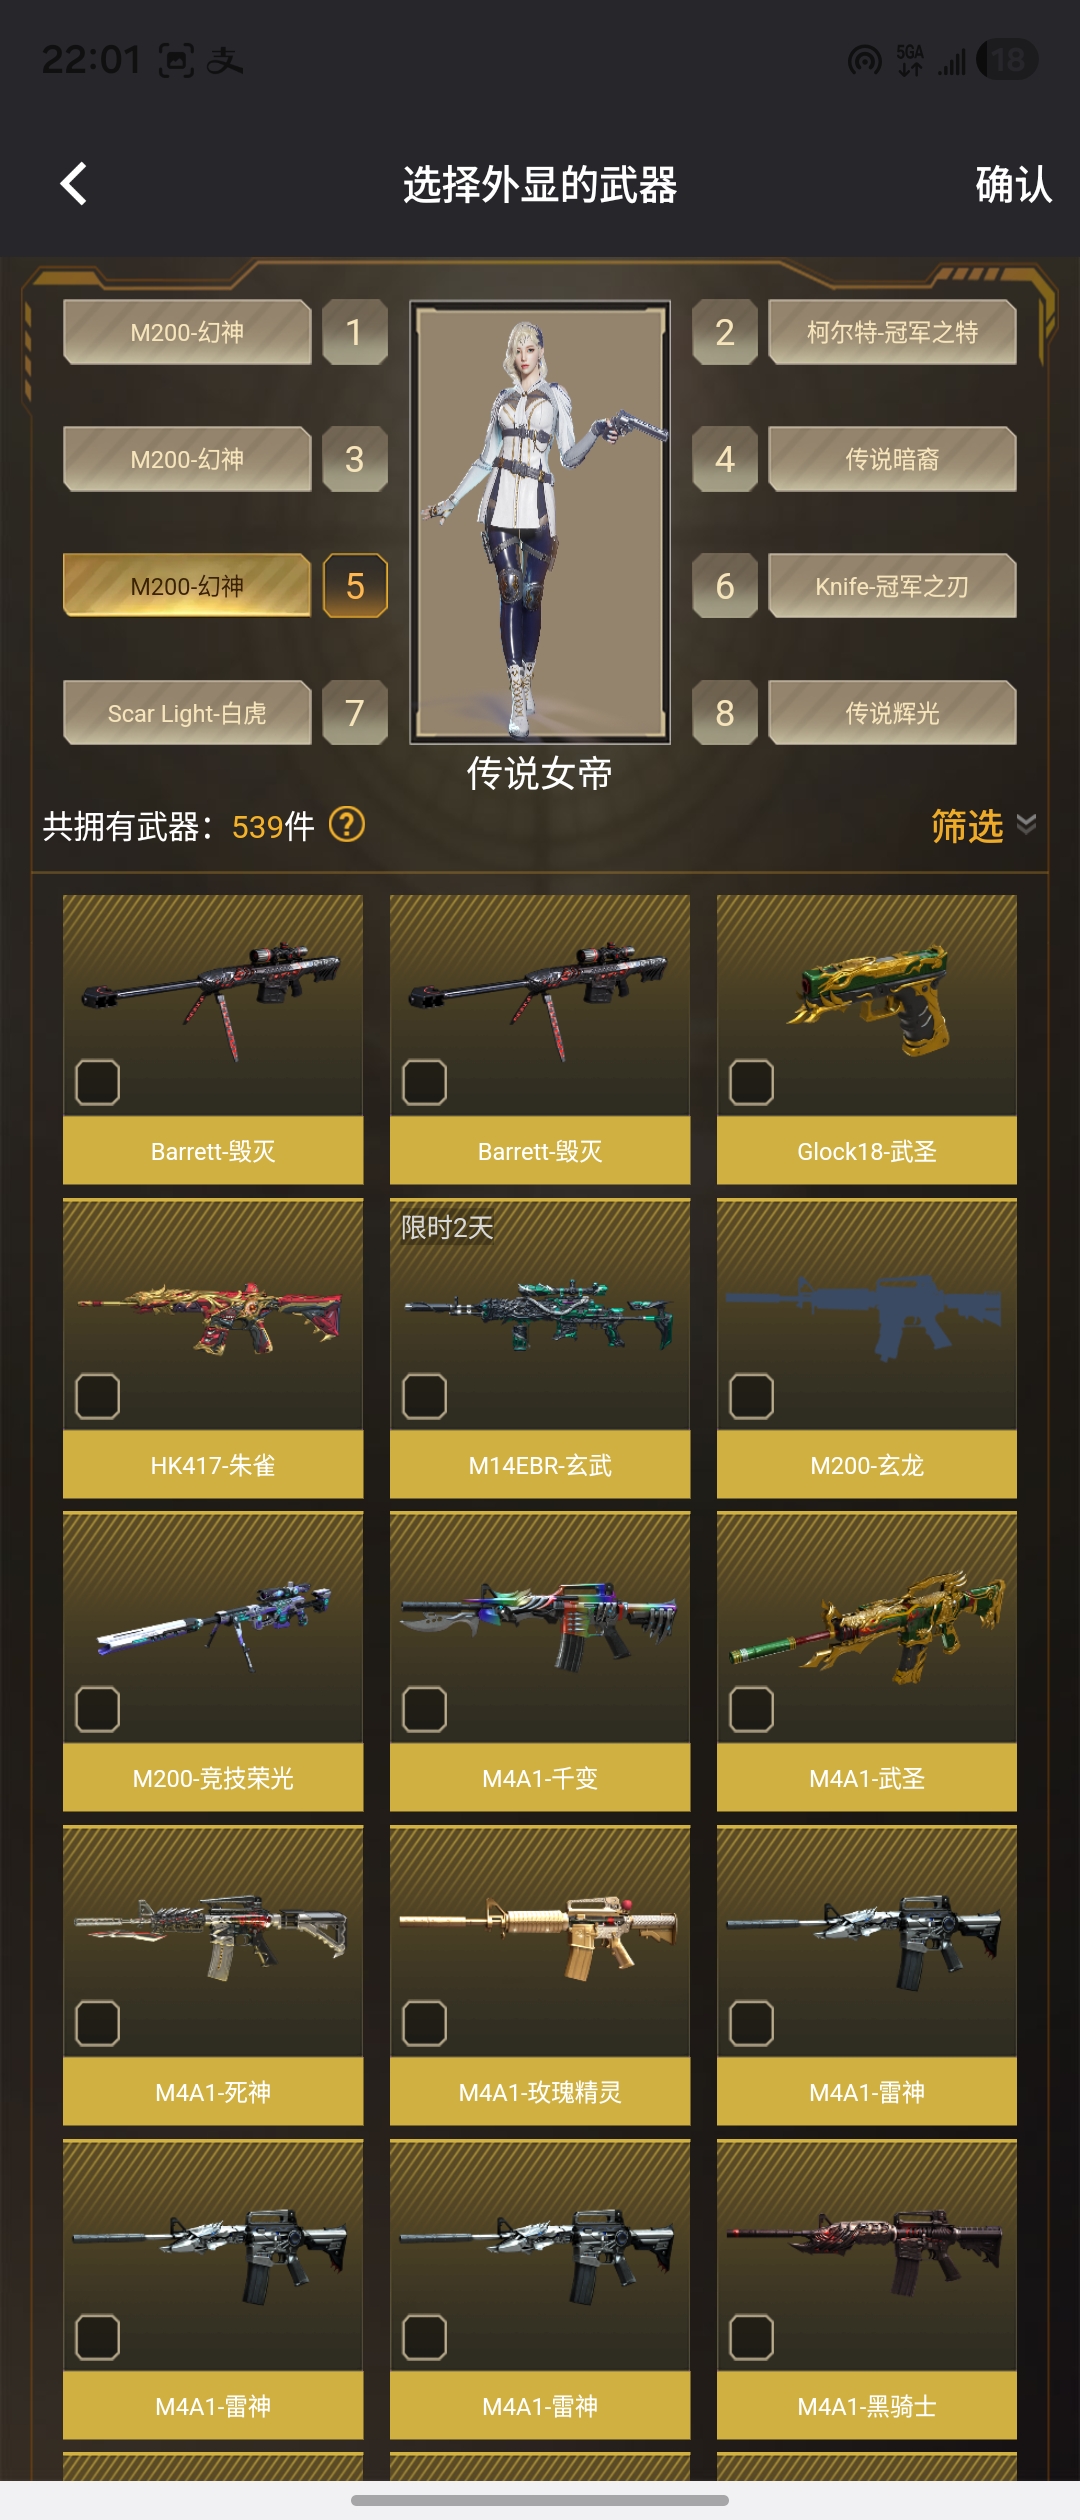Select slot number 4 icon
This screenshot has width=1080, height=2520.
(x=725, y=459)
